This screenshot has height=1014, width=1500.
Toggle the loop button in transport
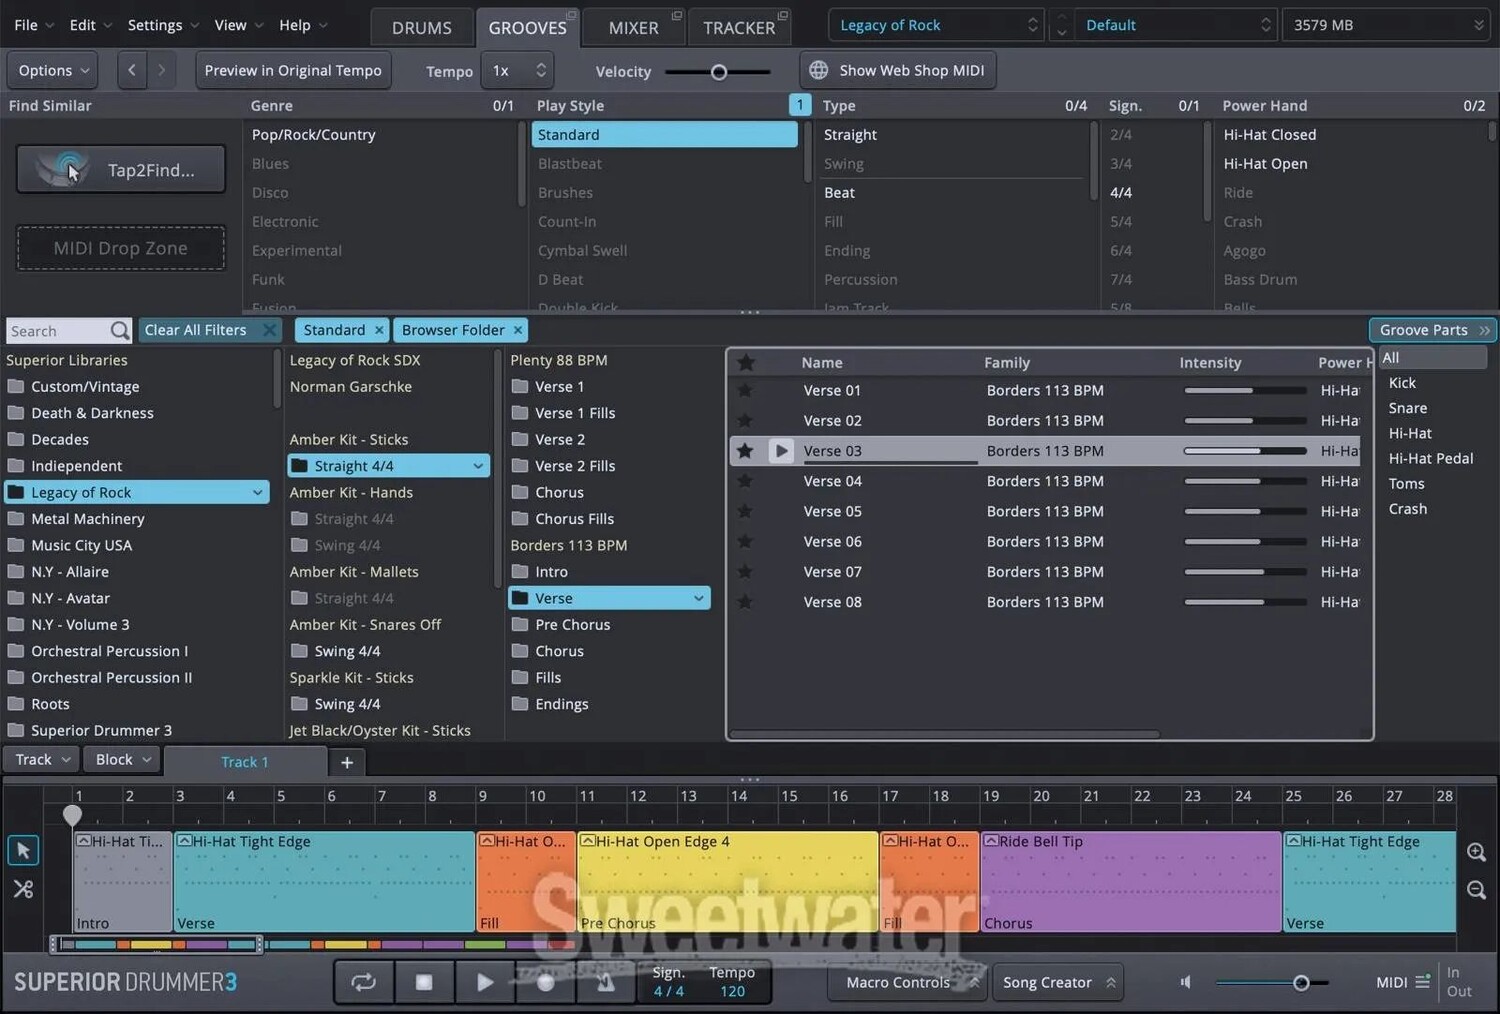(x=364, y=982)
